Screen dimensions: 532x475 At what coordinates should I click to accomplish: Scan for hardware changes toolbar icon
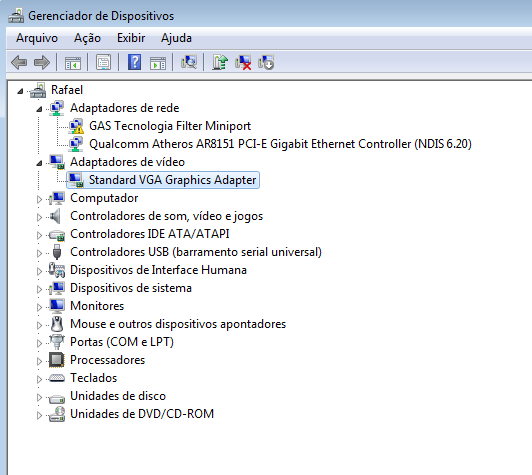click(x=189, y=62)
